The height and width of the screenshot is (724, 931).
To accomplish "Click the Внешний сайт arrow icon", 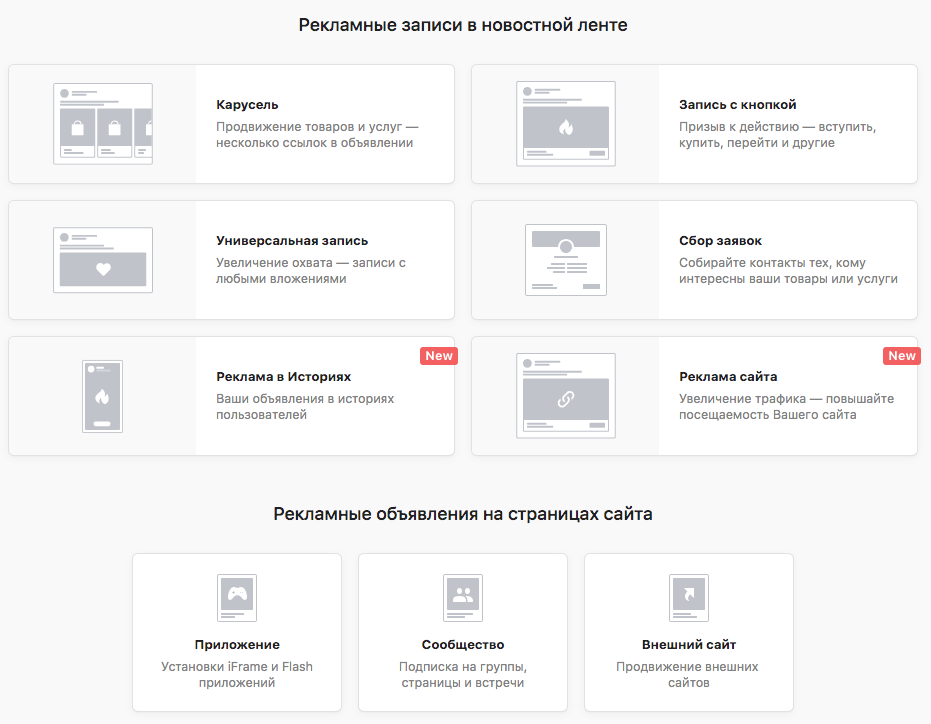I will point(689,598).
